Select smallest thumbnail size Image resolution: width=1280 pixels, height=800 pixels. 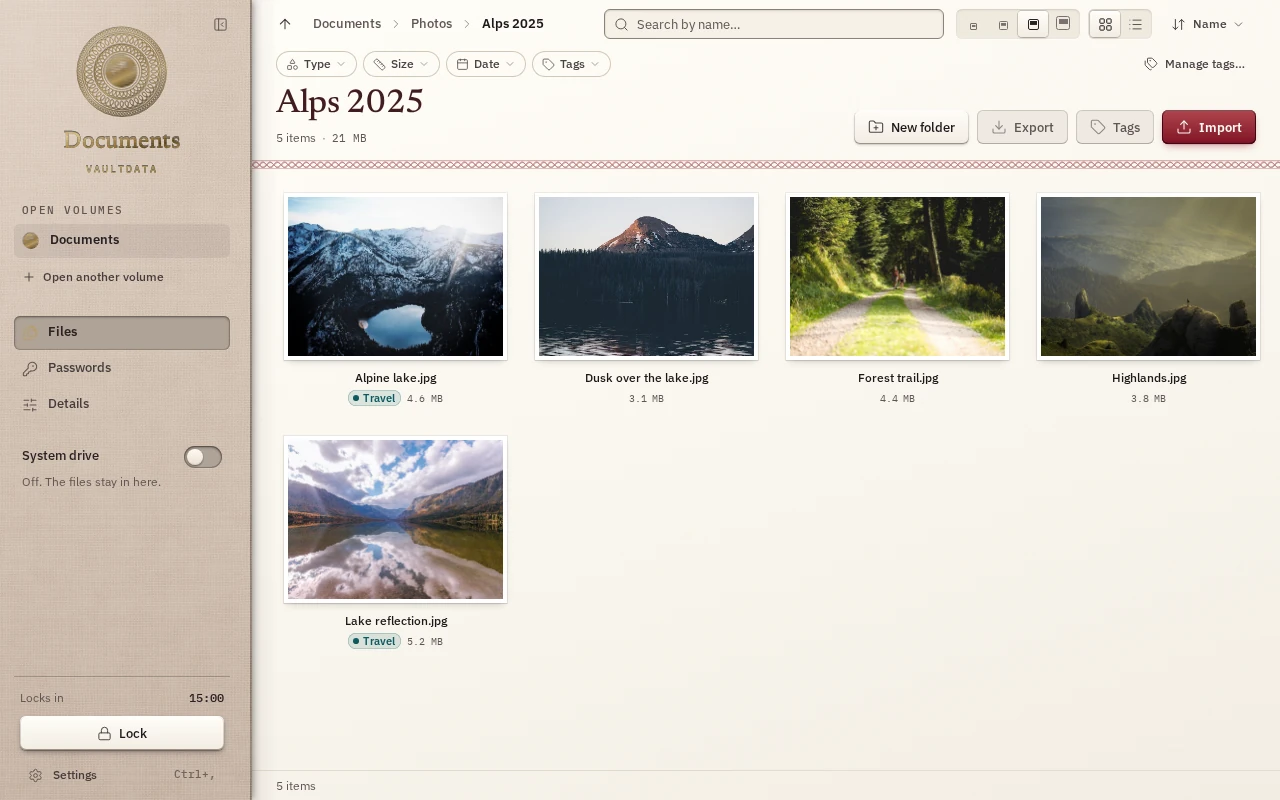[x=973, y=24]
